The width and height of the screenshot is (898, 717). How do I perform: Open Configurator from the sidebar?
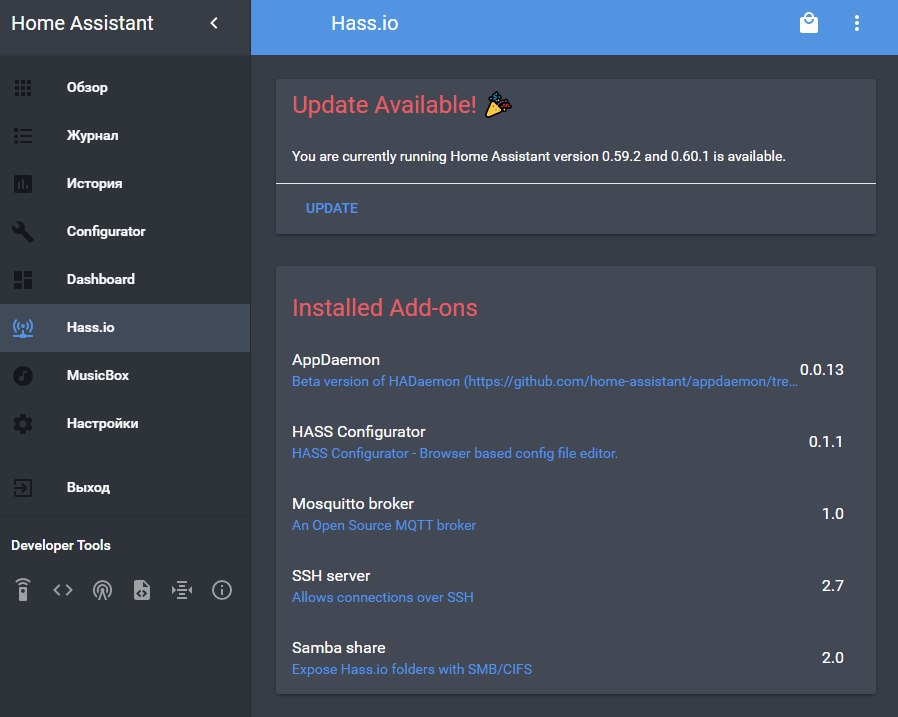tap(125, 231)
